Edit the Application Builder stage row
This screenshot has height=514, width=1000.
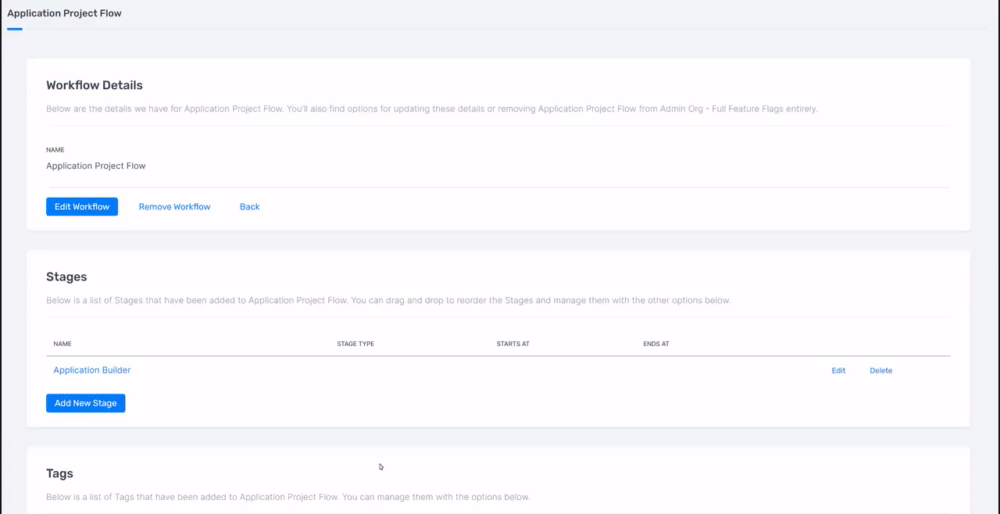pos(839,371)
